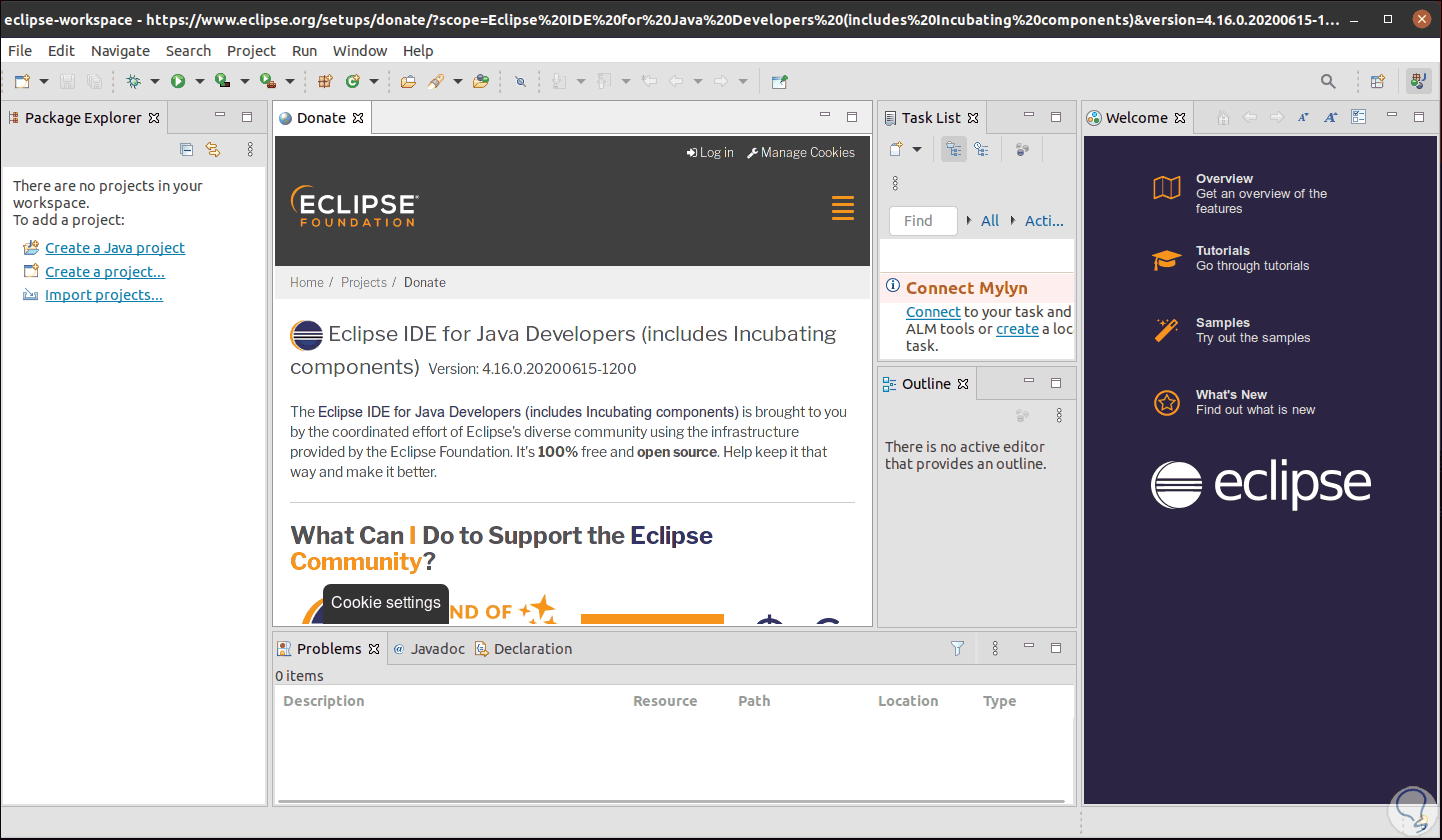Click the Filter icon in the Problems view
The height and width of the screenshot is (840, 1442).
tap(957, 648)
